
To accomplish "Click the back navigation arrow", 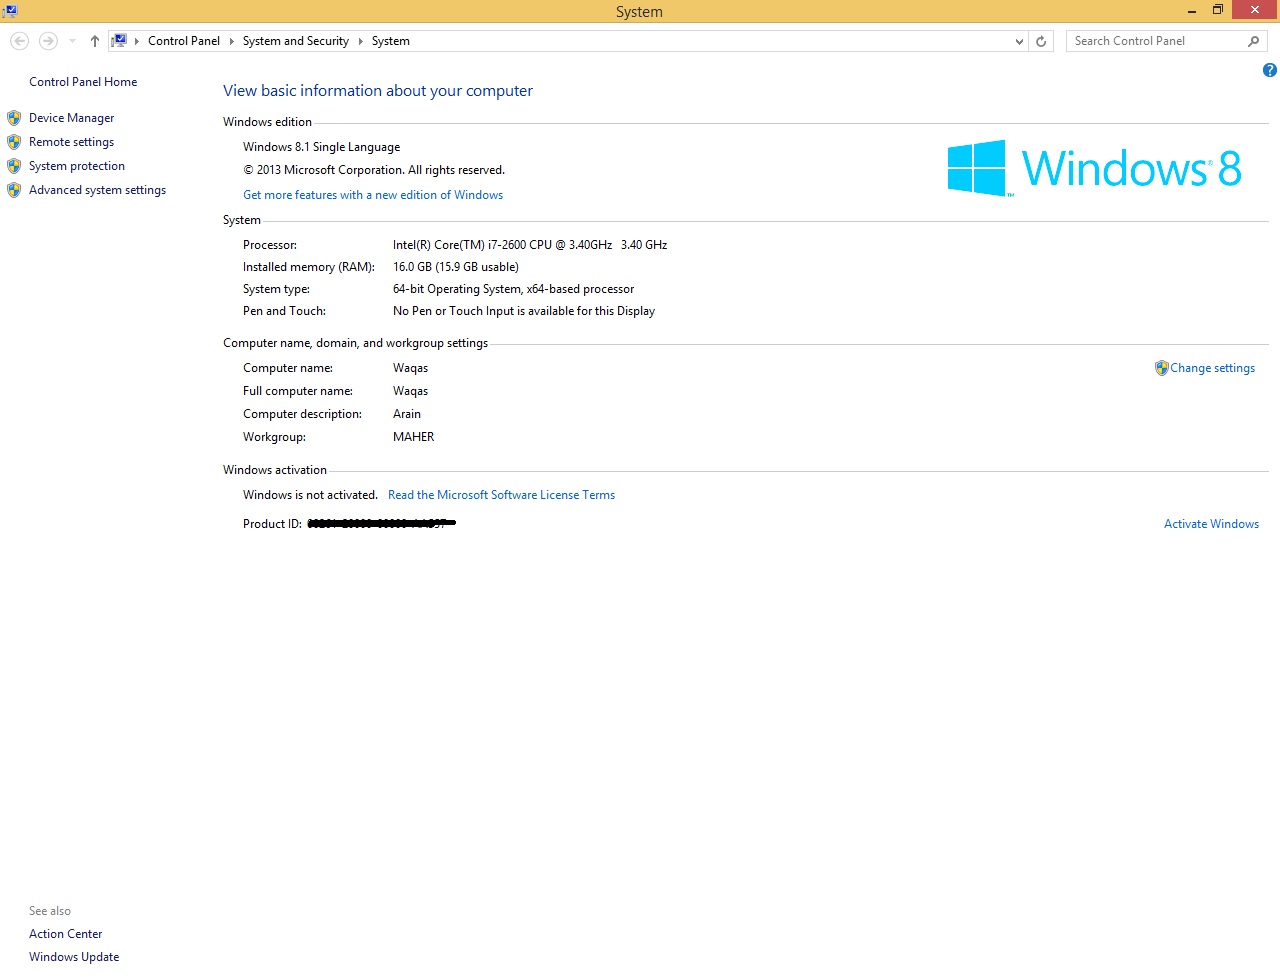I will tap(19, 41).
